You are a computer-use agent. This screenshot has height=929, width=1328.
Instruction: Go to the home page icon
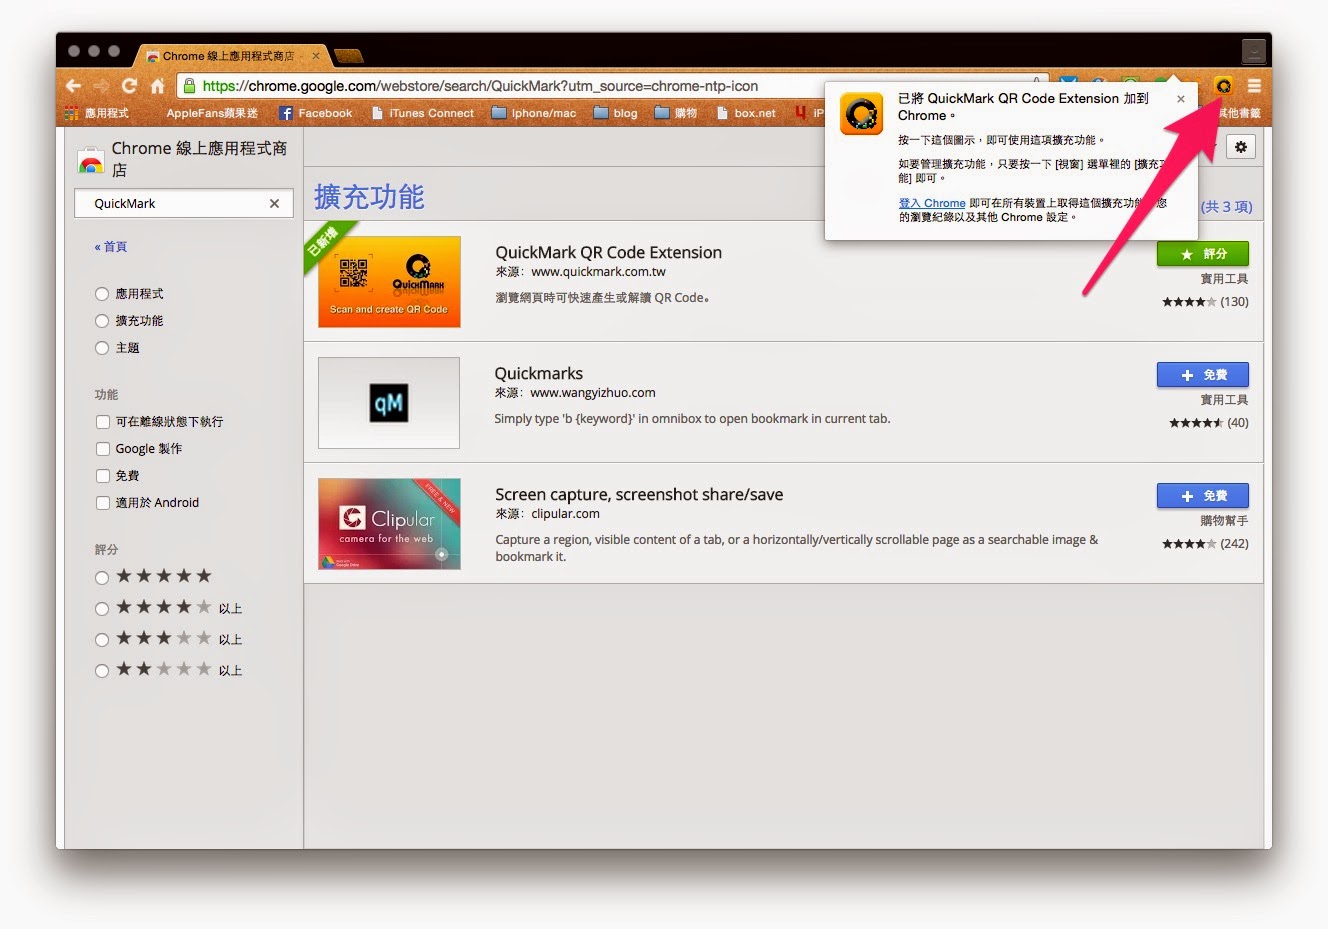pyautogui.click(x=157, y=86)
